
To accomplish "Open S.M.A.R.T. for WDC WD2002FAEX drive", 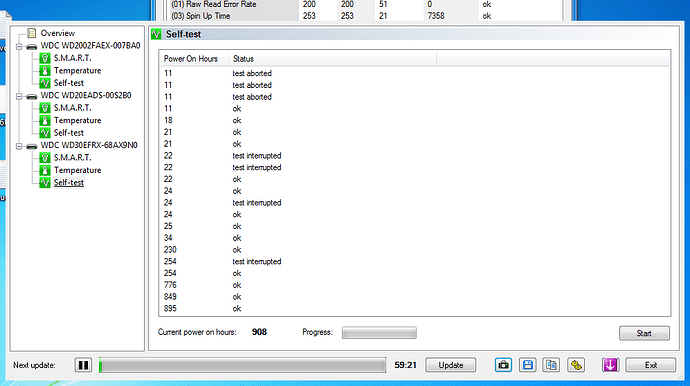I will (x=72, y=58).
